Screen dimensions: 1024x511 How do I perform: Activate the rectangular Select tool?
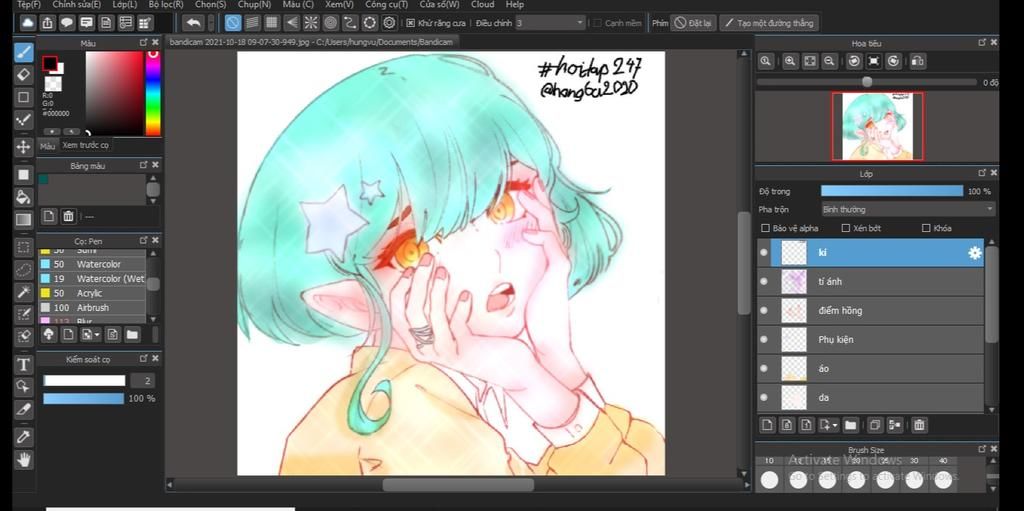(x=24, y=247)
